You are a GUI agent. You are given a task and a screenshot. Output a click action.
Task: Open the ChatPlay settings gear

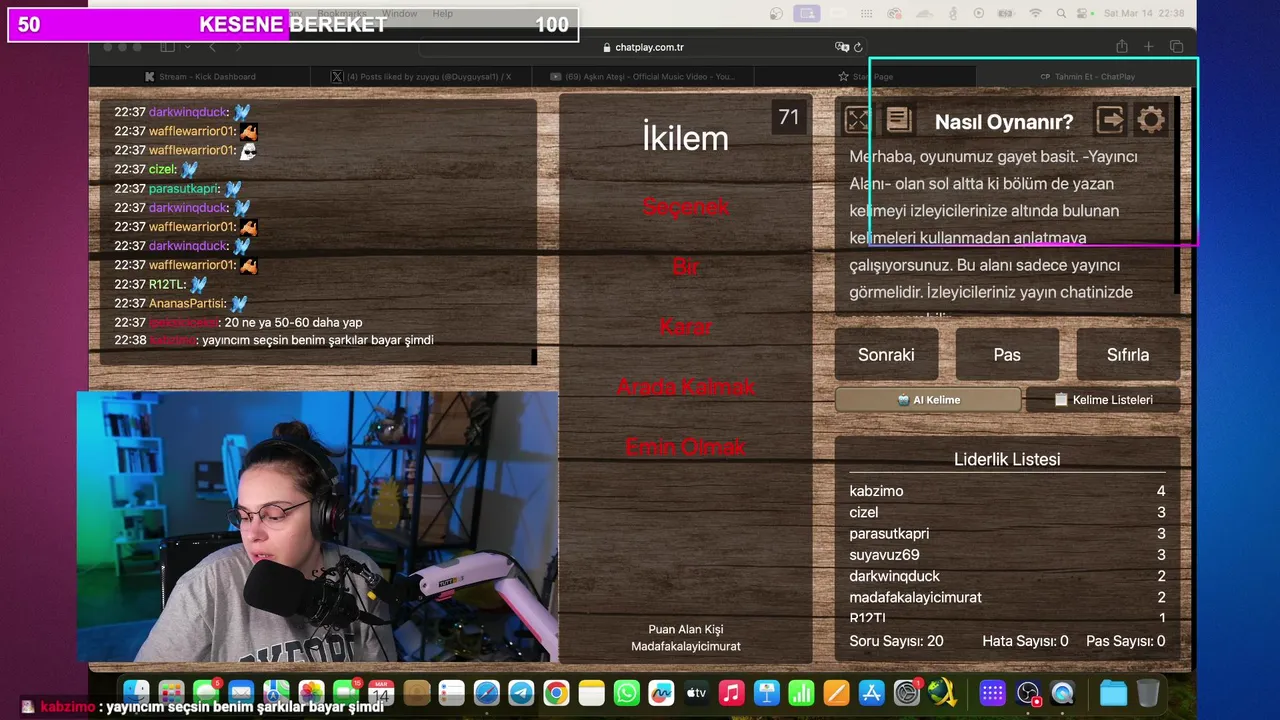point(1151,120)
